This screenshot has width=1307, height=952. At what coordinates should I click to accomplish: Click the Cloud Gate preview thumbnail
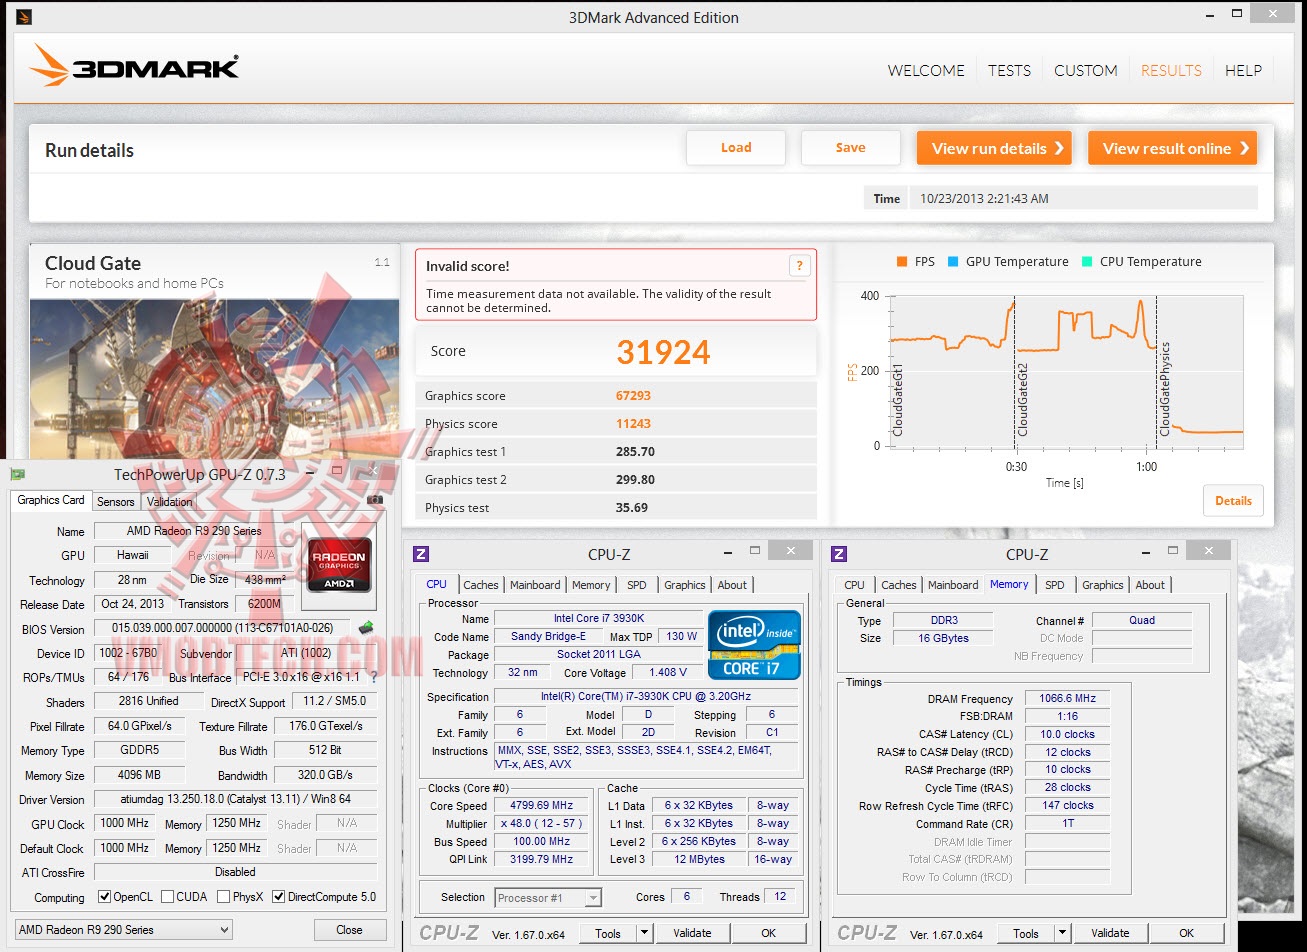[x=214, y=379]
